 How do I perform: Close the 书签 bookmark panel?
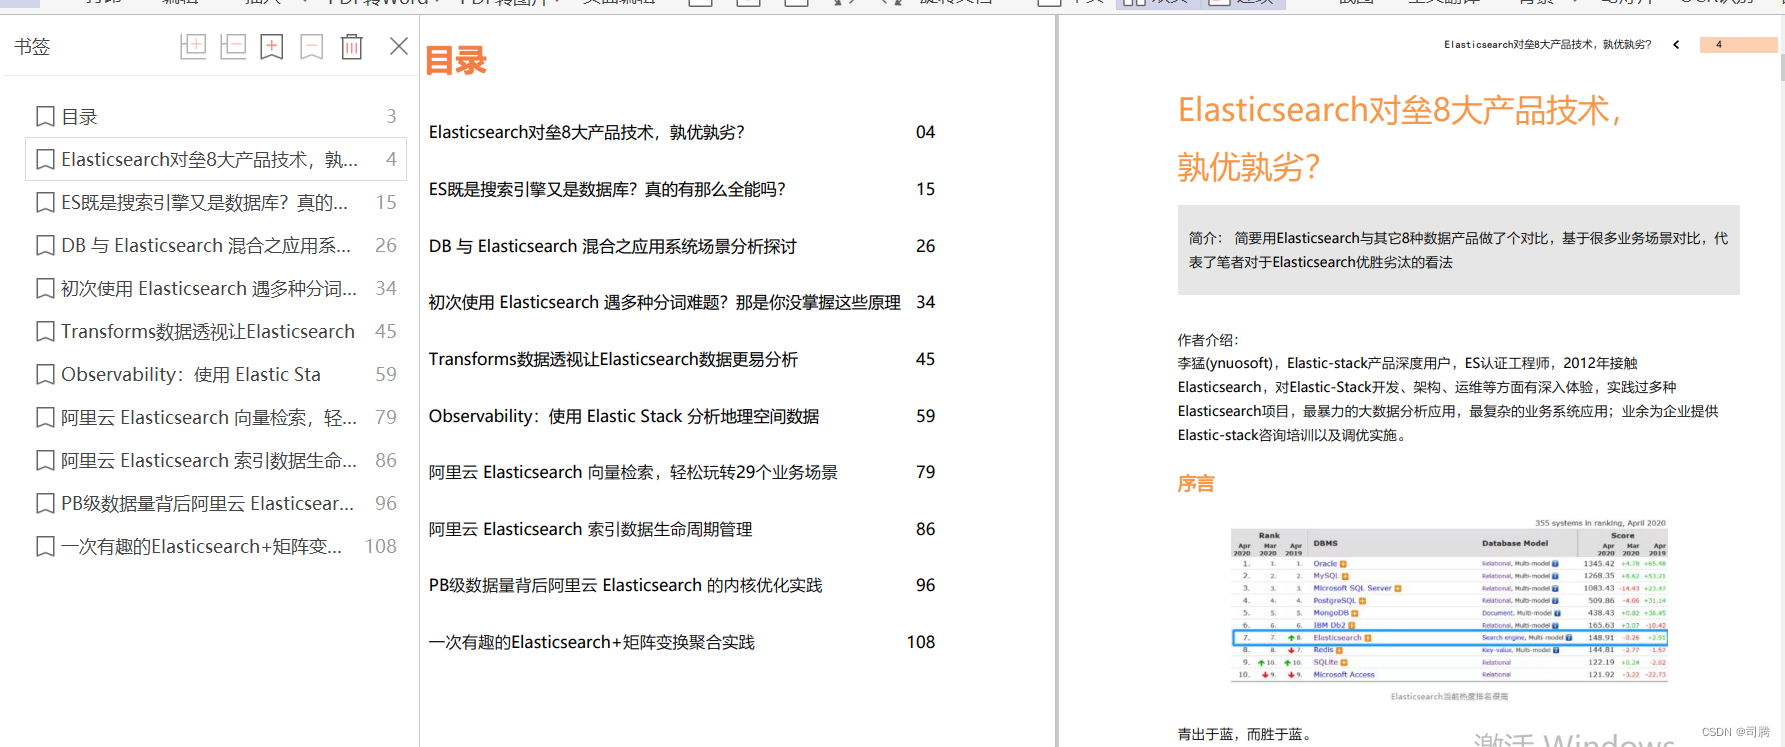click(399, 46)
